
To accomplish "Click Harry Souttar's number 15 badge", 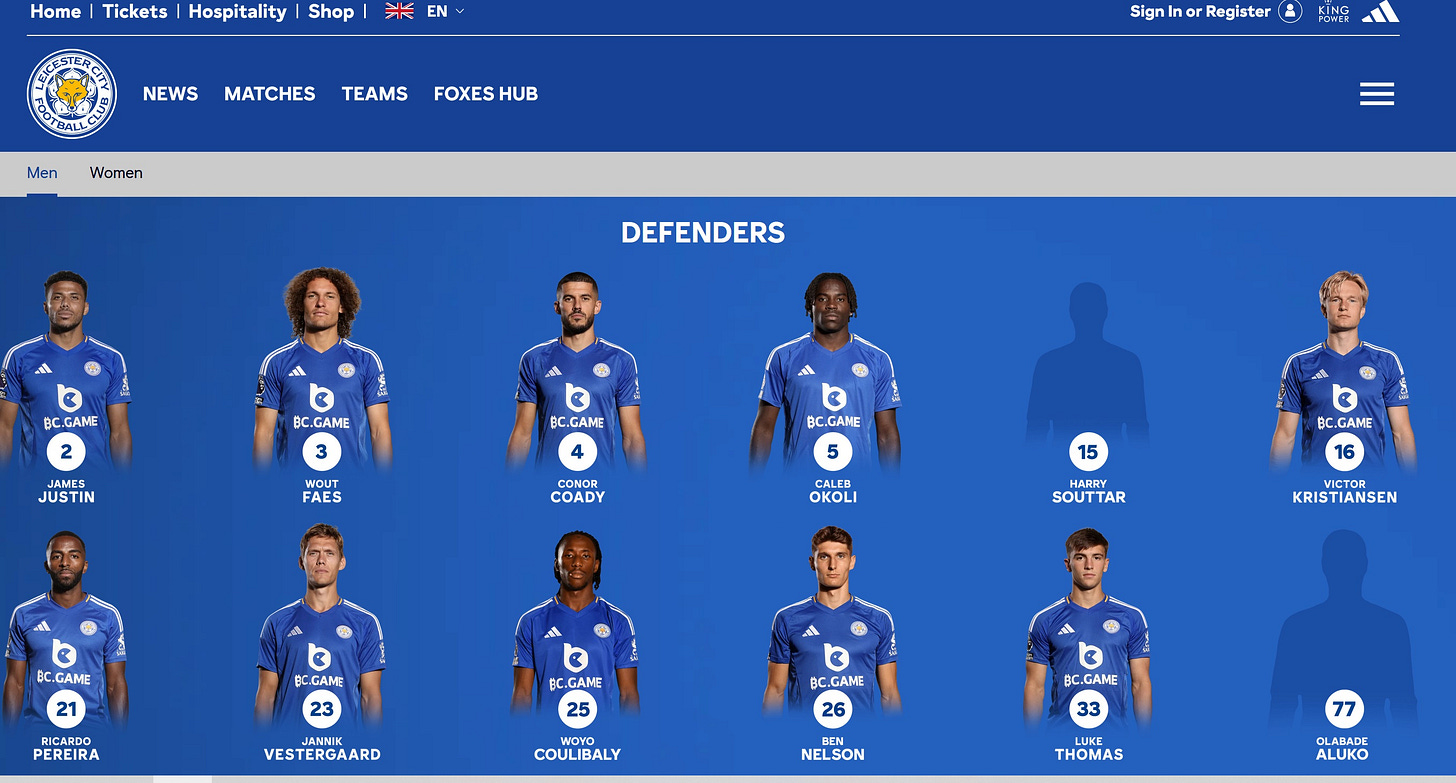I will click(x=1088, y=452).
